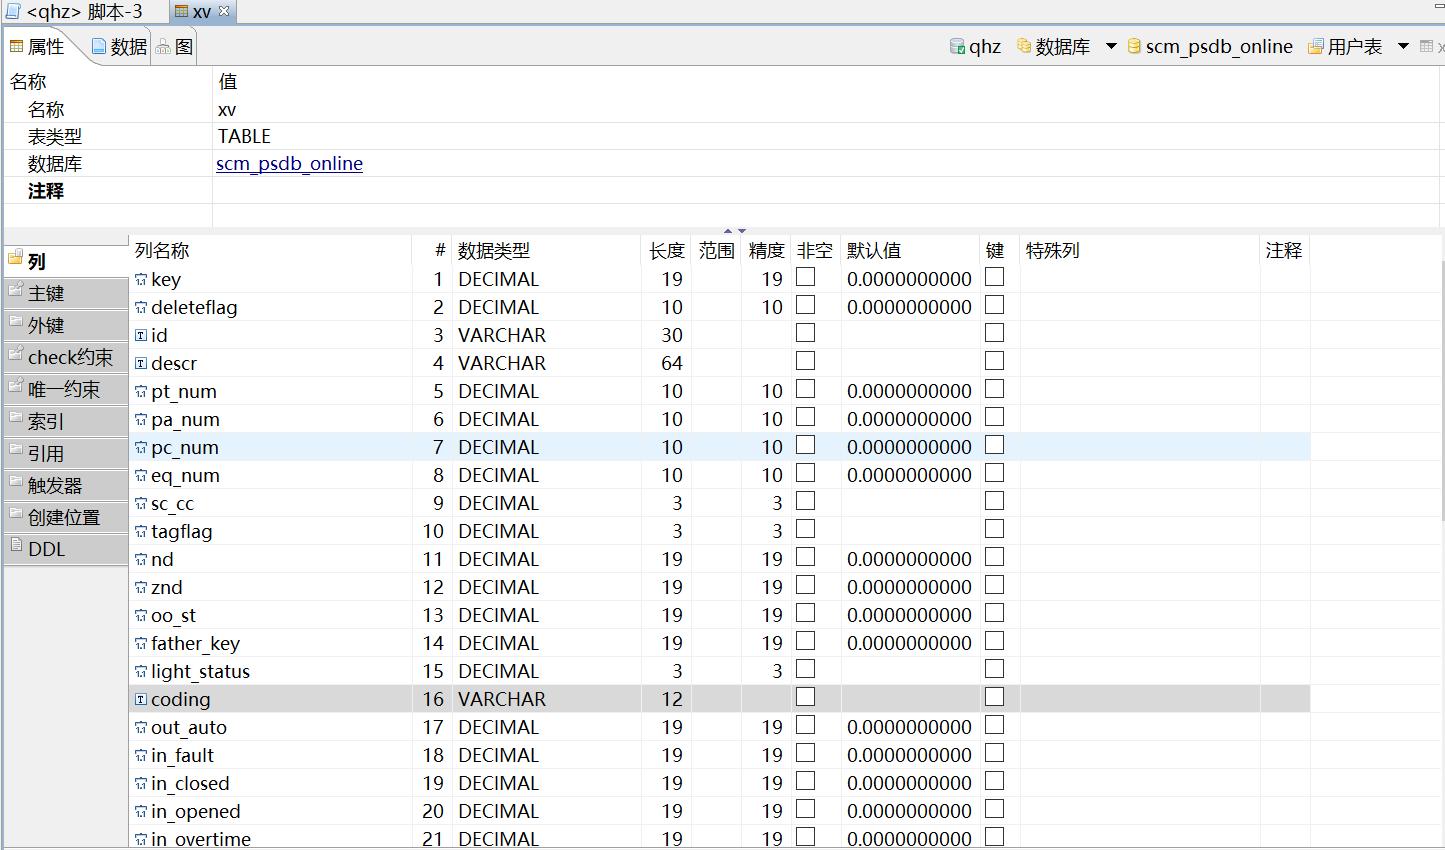Click the oo_st column icon

141,616
